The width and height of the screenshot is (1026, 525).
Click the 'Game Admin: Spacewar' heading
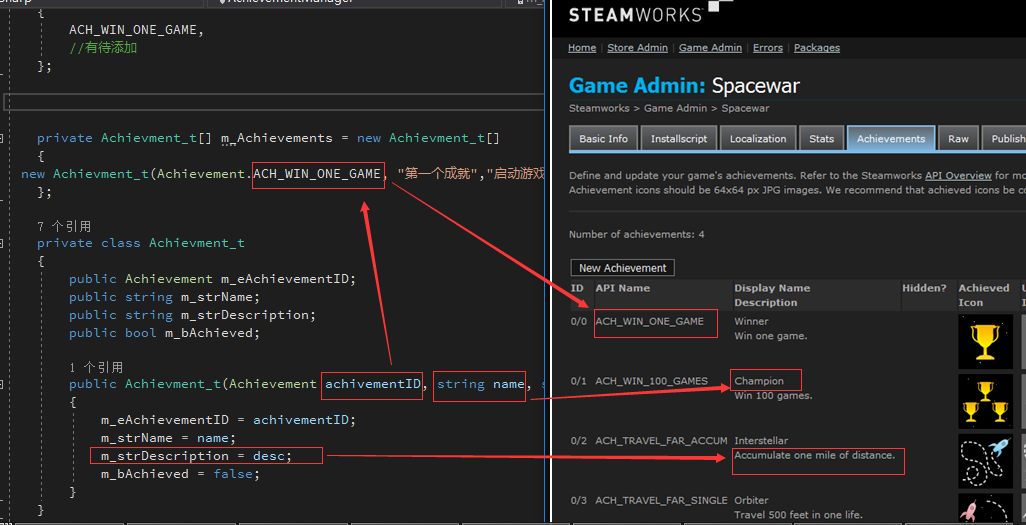coord(684,86)
